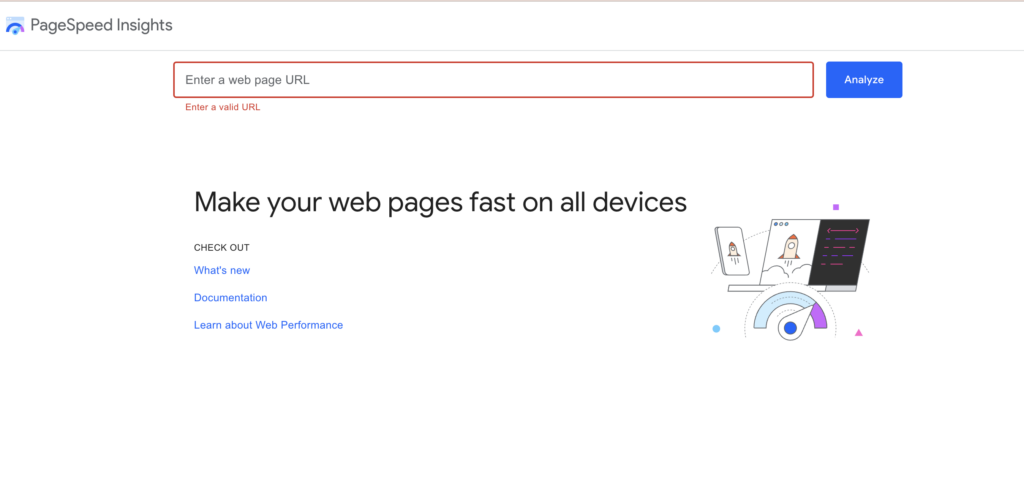Screen dimensions: 1024x487
Task: Select the 'Enter a valid URL' error text
Action: click(223, 107)
